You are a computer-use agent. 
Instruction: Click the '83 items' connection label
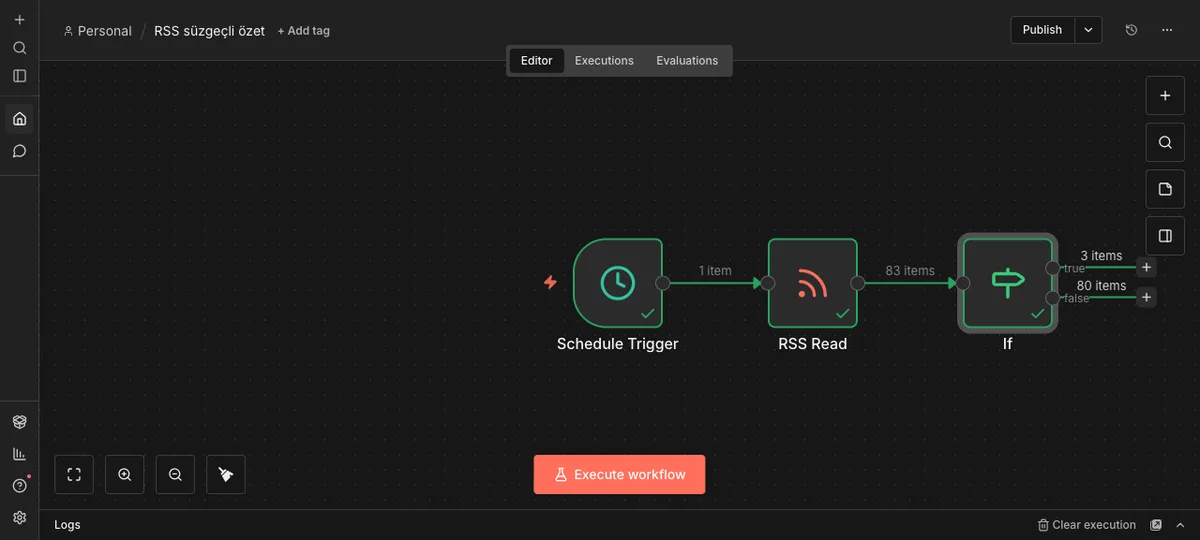point(910,271)
